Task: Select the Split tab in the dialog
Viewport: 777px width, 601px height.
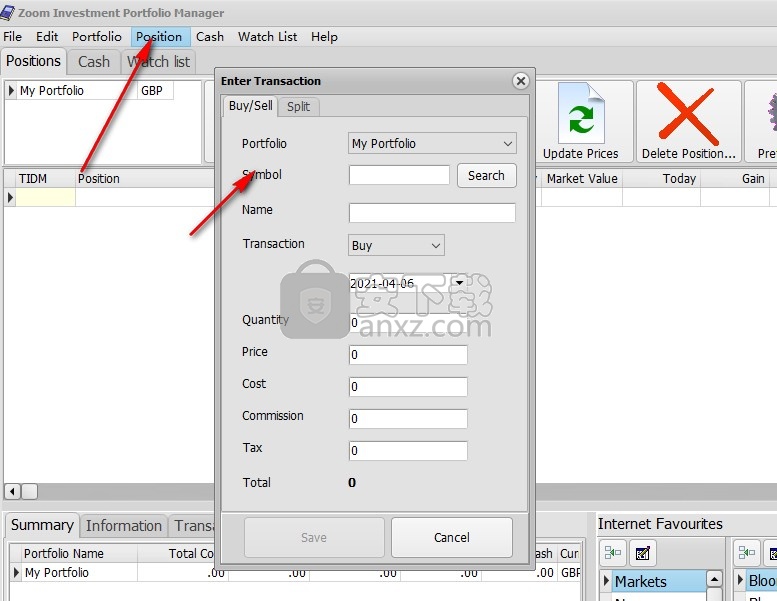Action: point(298,107)
